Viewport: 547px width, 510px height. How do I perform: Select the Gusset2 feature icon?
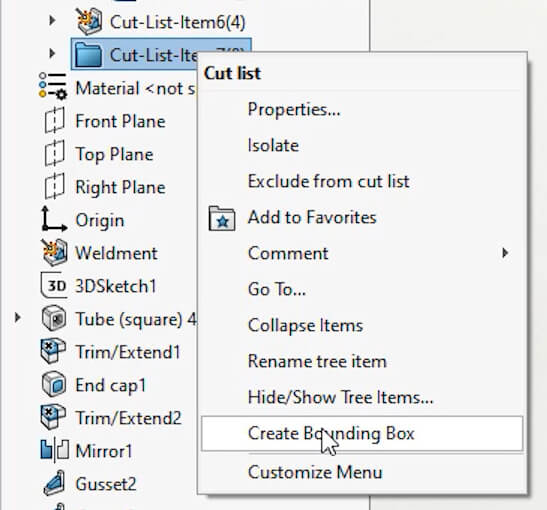pyautogui.click(x=54, y=483)
